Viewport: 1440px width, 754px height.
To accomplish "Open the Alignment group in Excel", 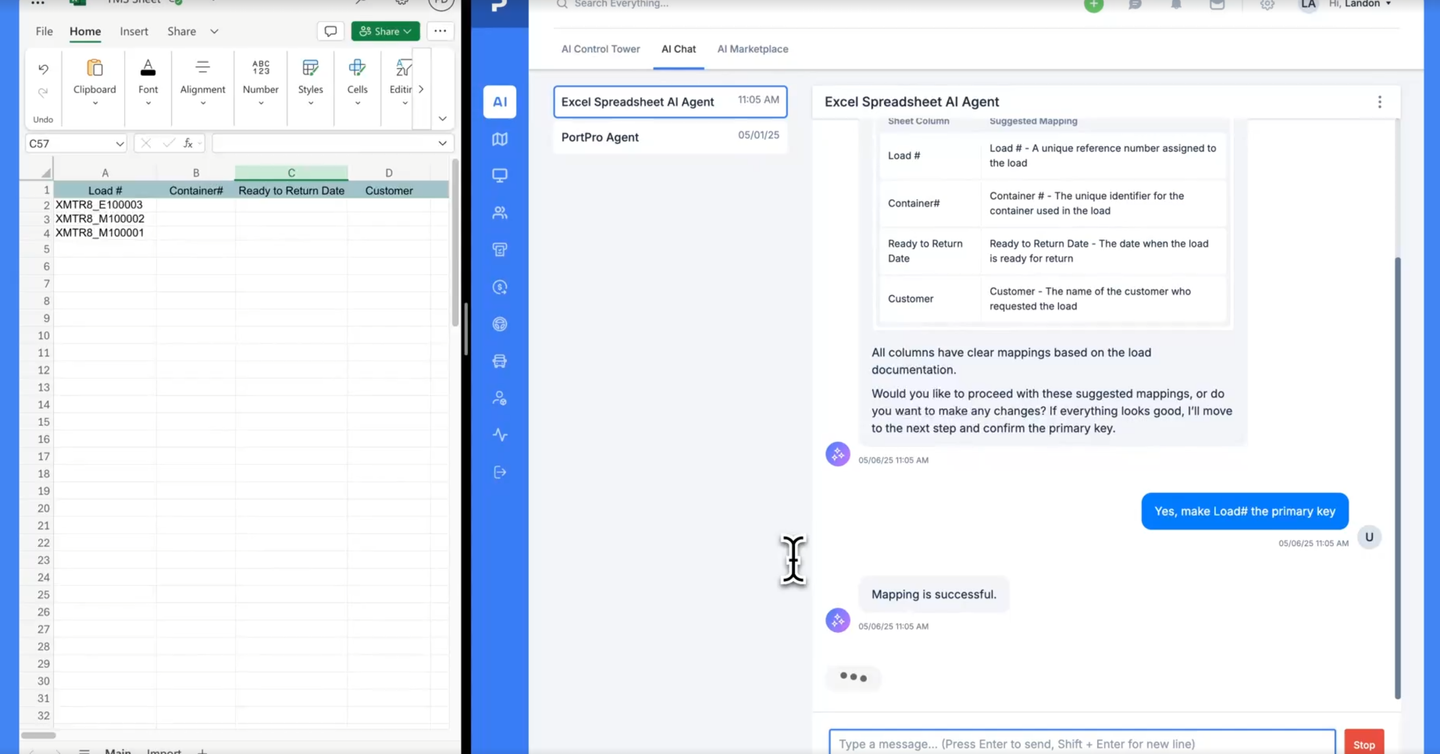I will (x=203, y=82).
